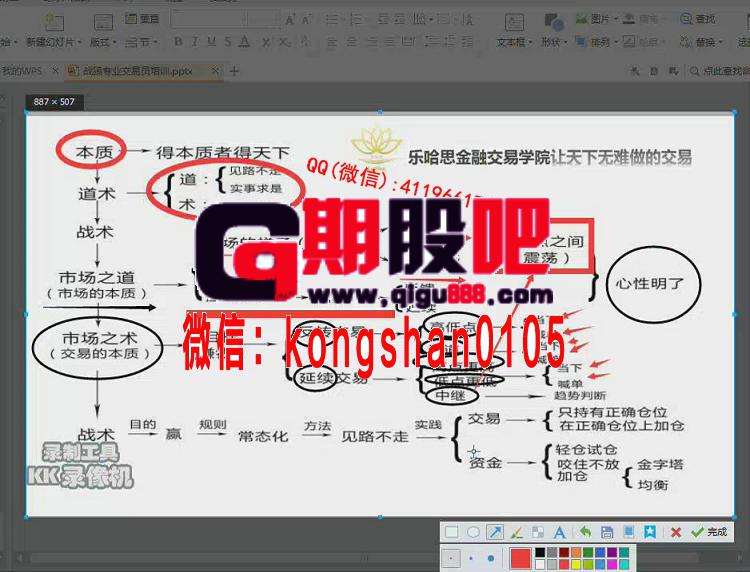750x572 pixels.
Task: Add the screenshot to favorites
Action: coord(650,532)
